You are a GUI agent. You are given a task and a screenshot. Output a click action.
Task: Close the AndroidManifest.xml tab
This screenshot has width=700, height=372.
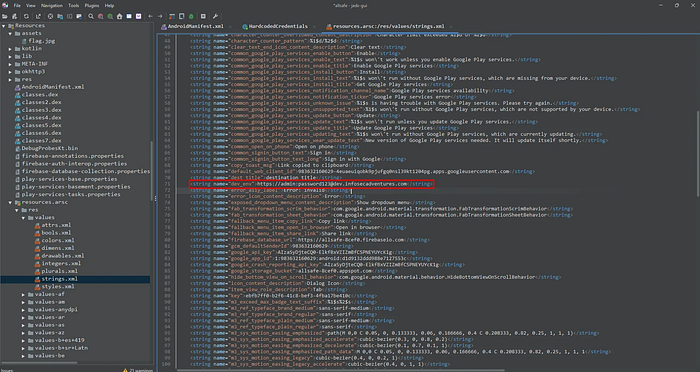point(231,27)
